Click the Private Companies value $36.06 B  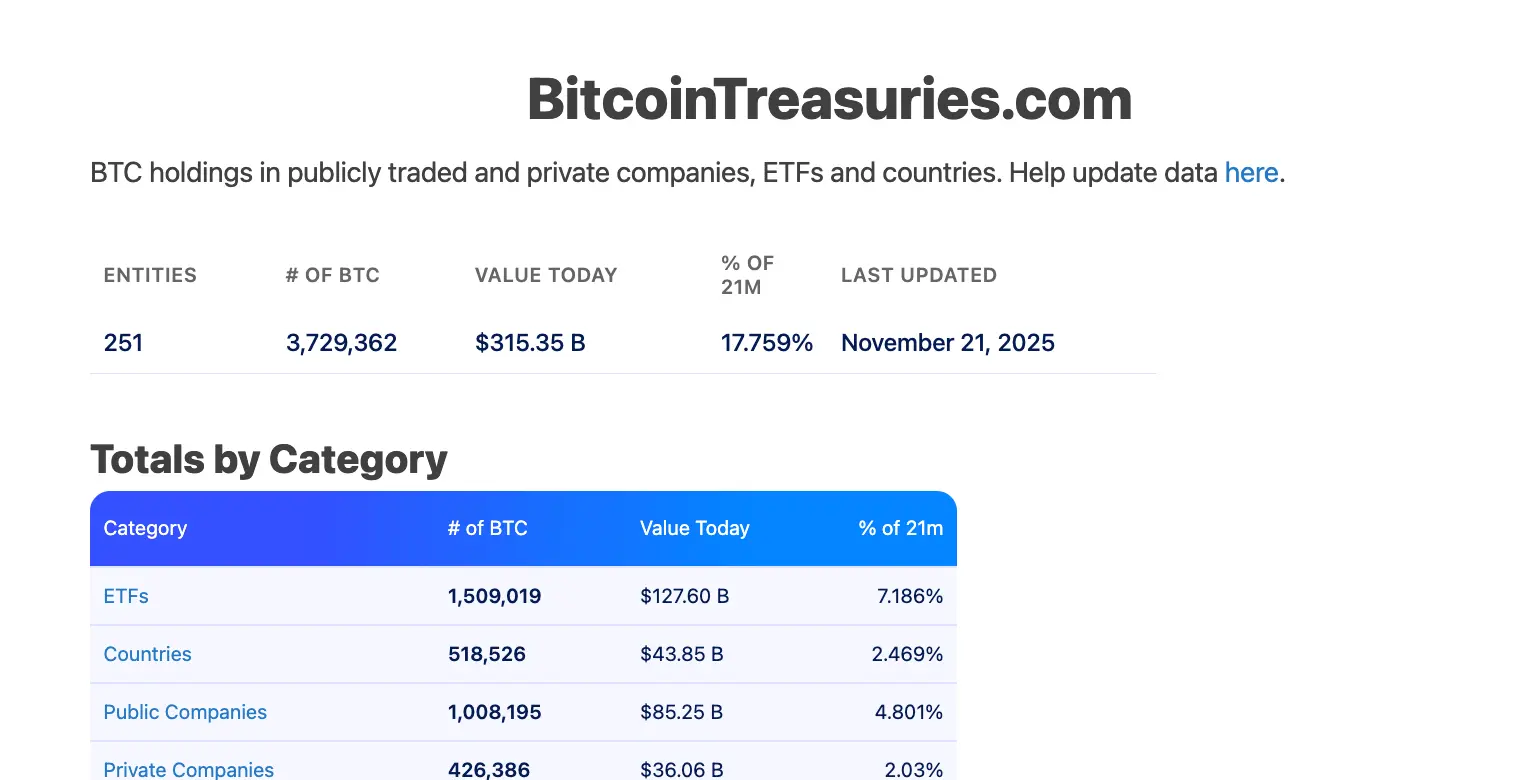682,769
